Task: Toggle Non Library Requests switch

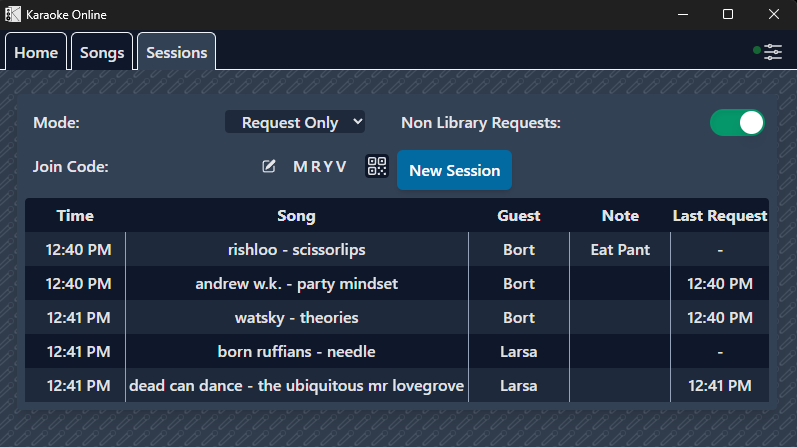Action: click(x=737, y=123)
